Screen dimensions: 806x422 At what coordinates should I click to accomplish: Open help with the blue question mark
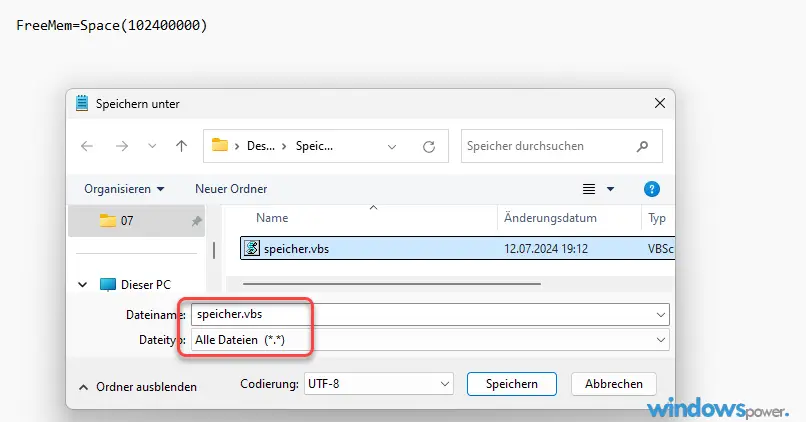652,189
